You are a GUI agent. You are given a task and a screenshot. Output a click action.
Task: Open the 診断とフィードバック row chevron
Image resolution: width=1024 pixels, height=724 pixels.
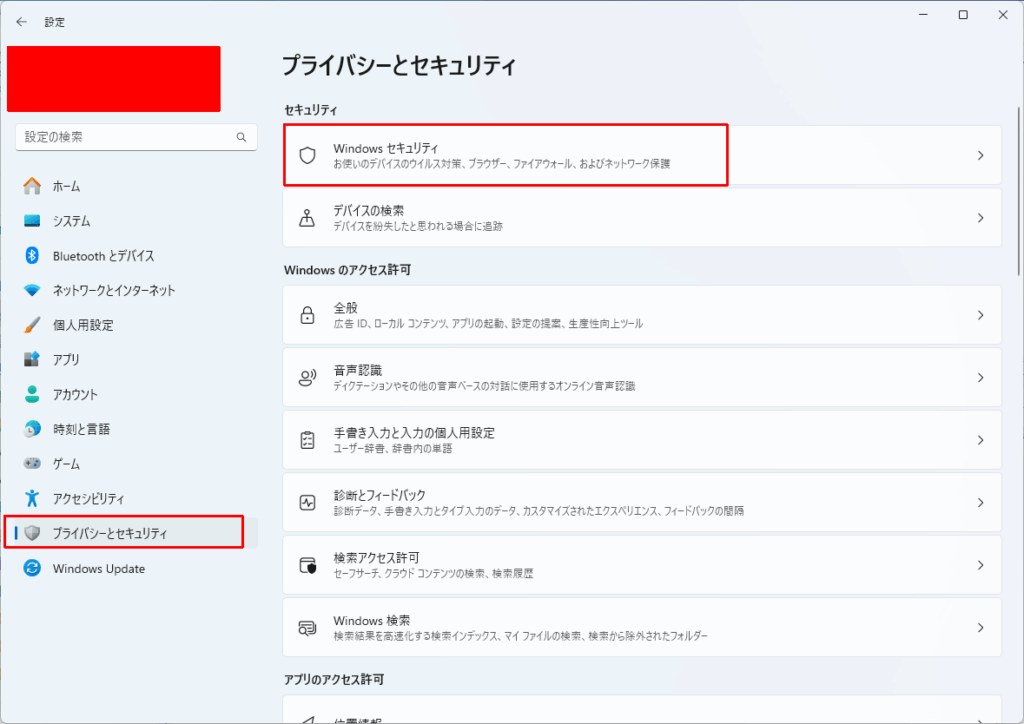(980, 503)
